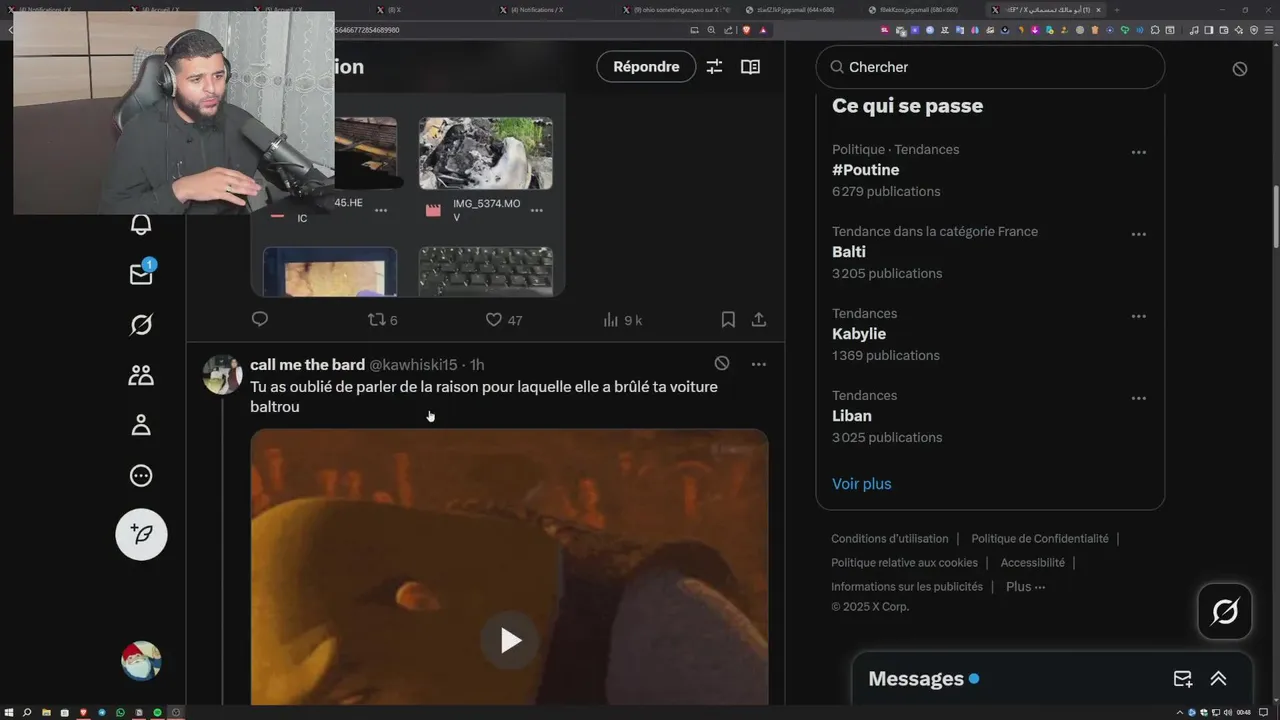Open WhatsApp from the taskbar
The image size is (1280, 720).
pyautogui.click(x=120, y=712)
